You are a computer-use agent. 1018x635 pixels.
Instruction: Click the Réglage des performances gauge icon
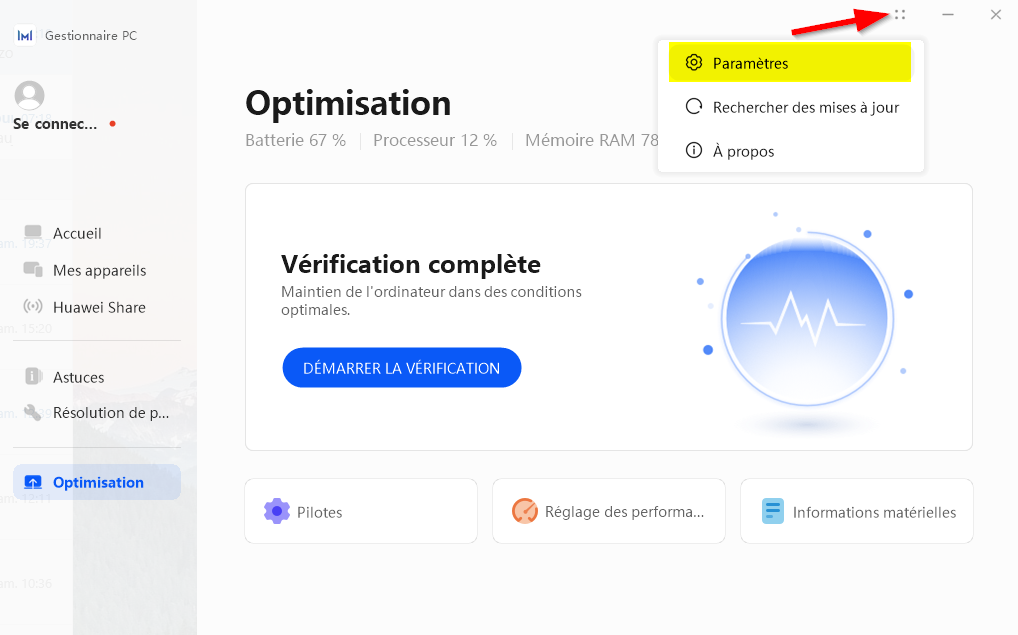point(525,511)
